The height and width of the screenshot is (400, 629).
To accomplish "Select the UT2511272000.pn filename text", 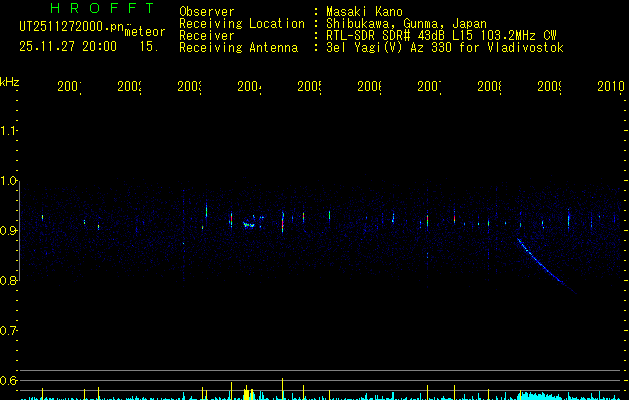I will [71, 27].
